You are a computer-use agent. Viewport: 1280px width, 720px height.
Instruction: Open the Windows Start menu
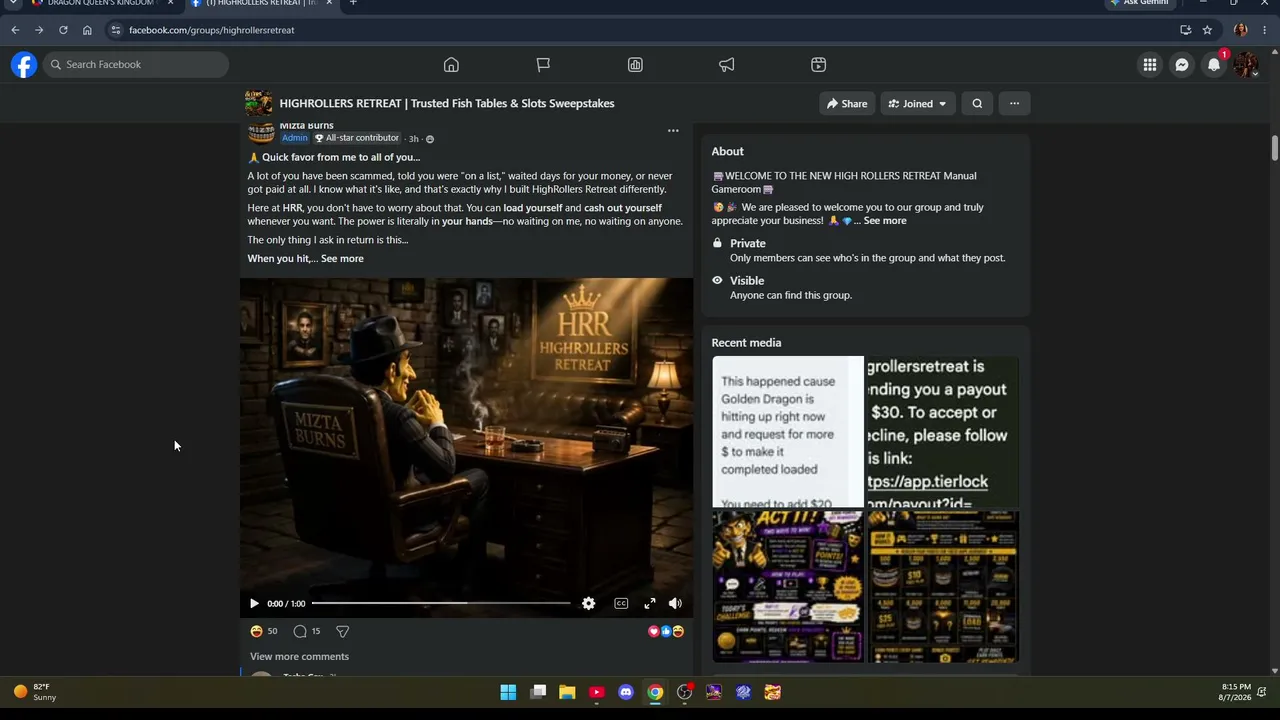(508, 692)
